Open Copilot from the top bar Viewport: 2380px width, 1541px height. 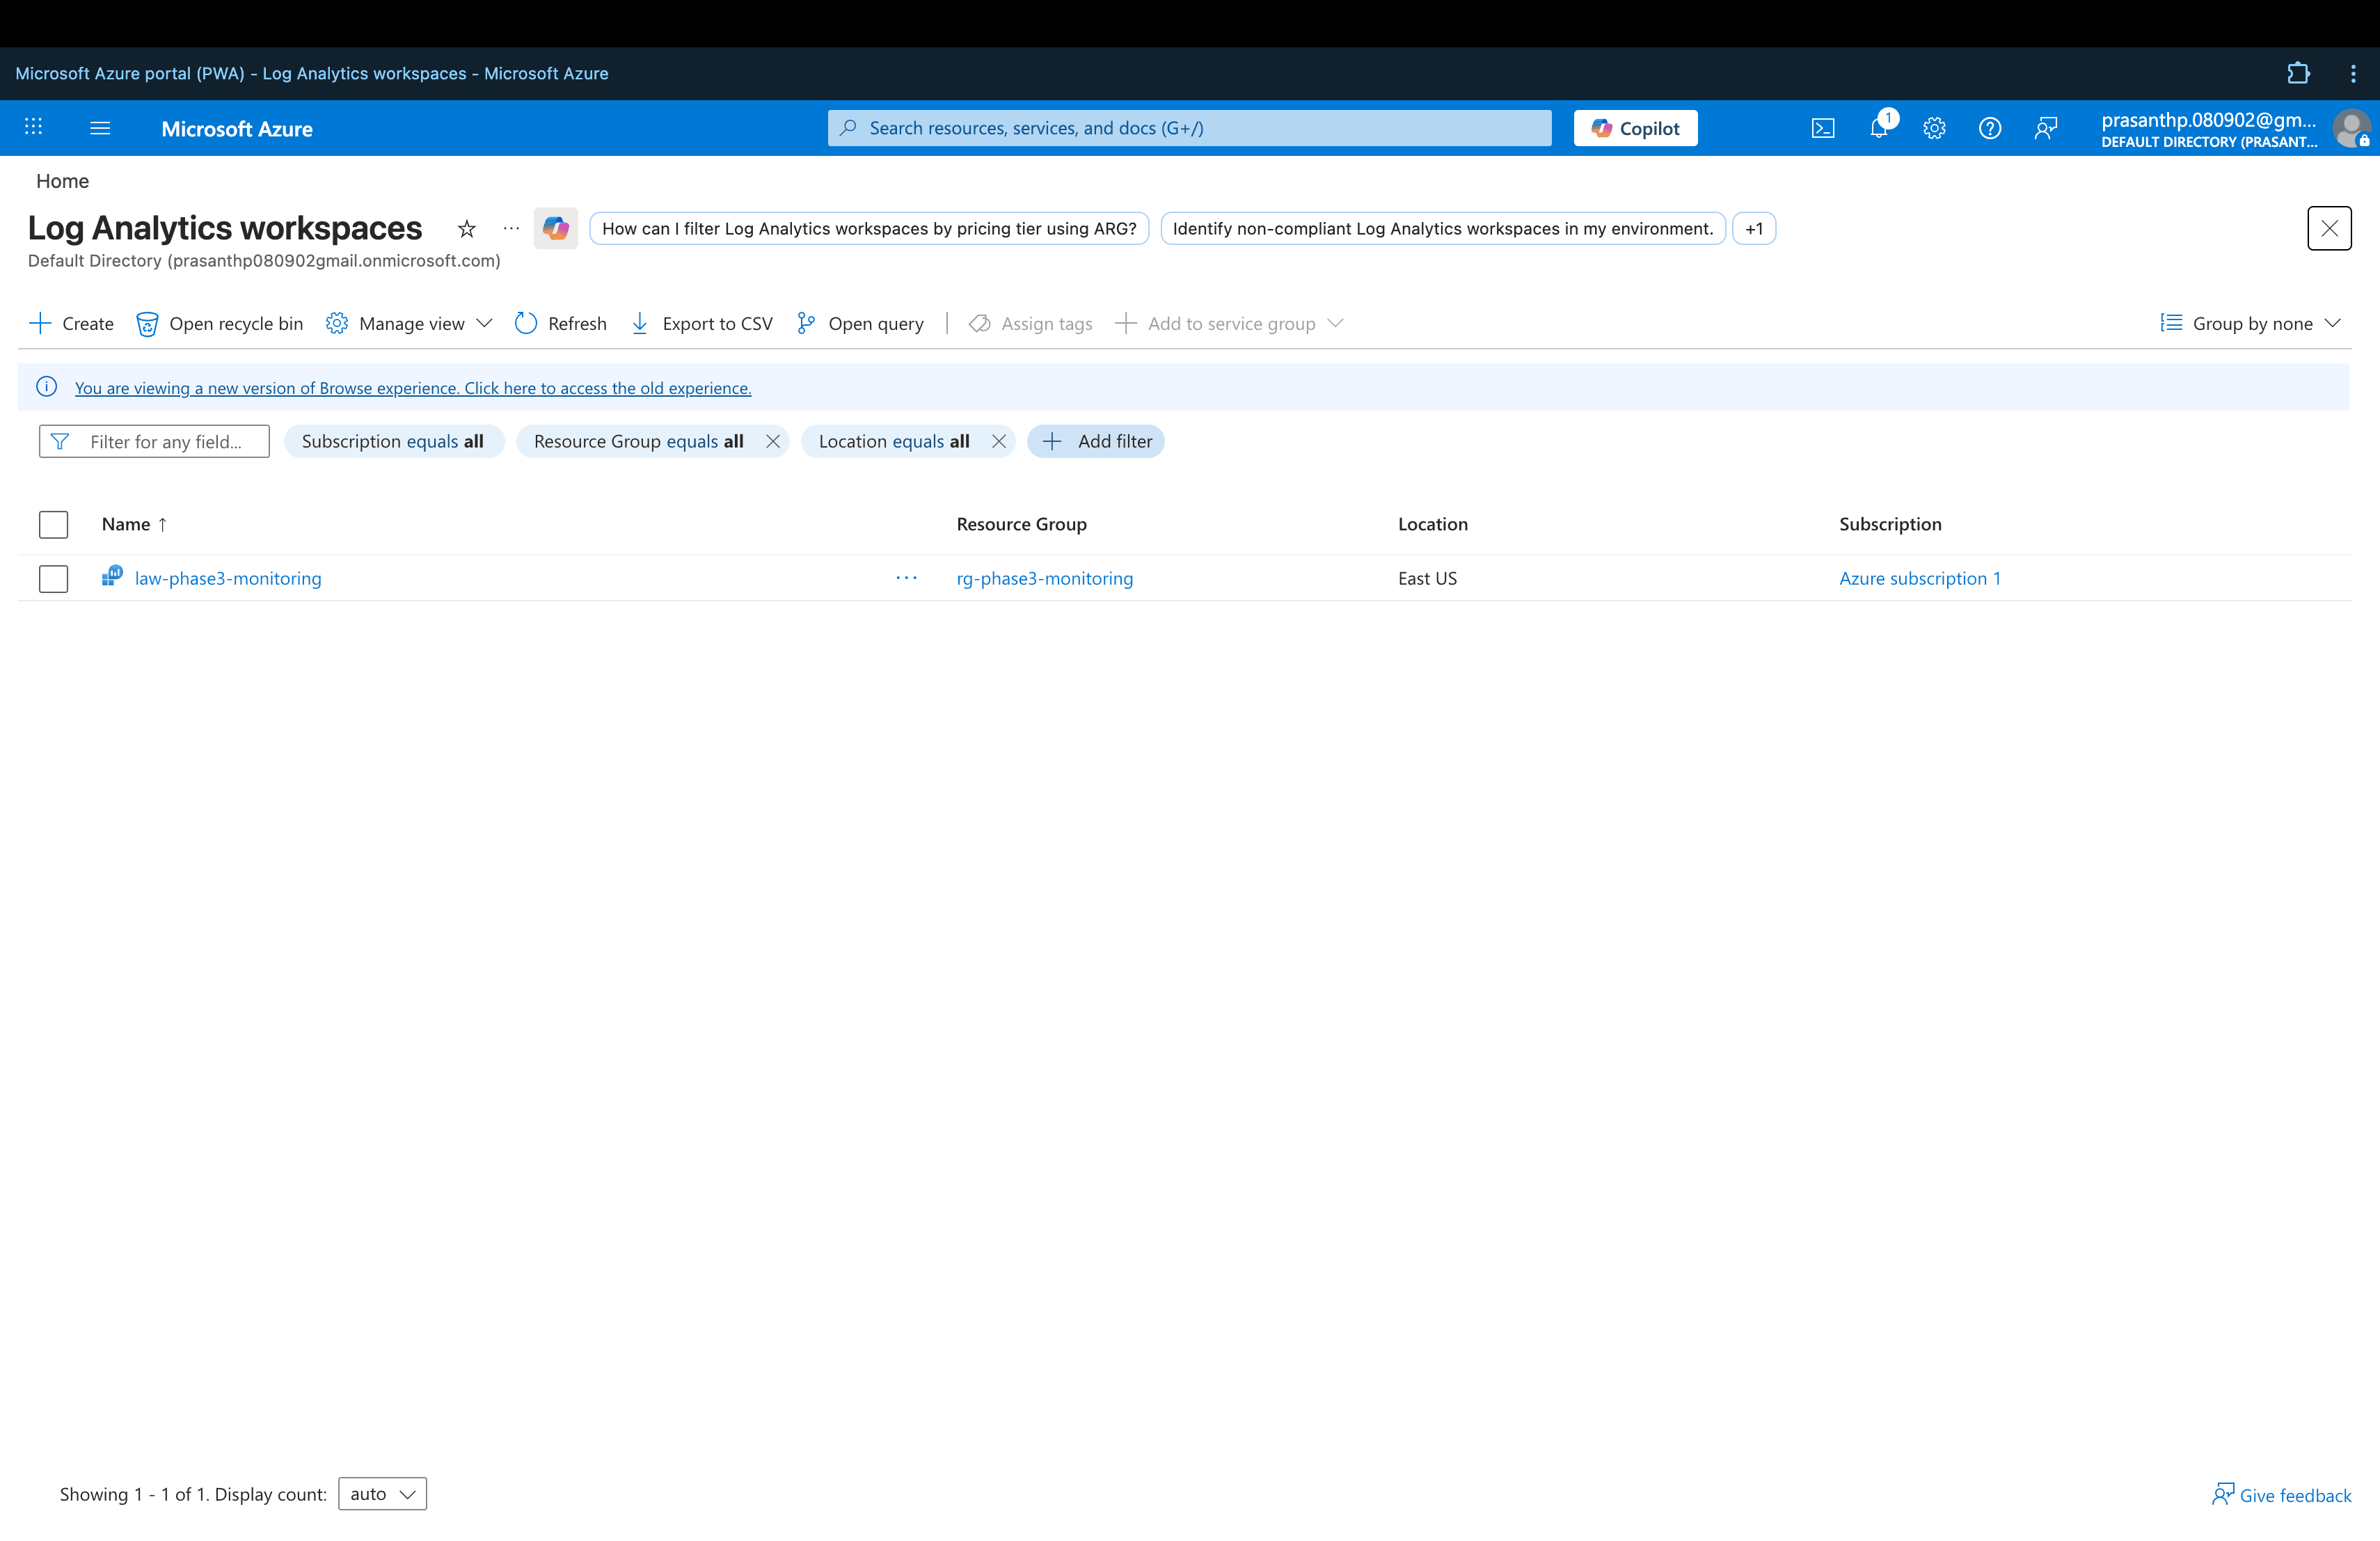point(1634,127)
